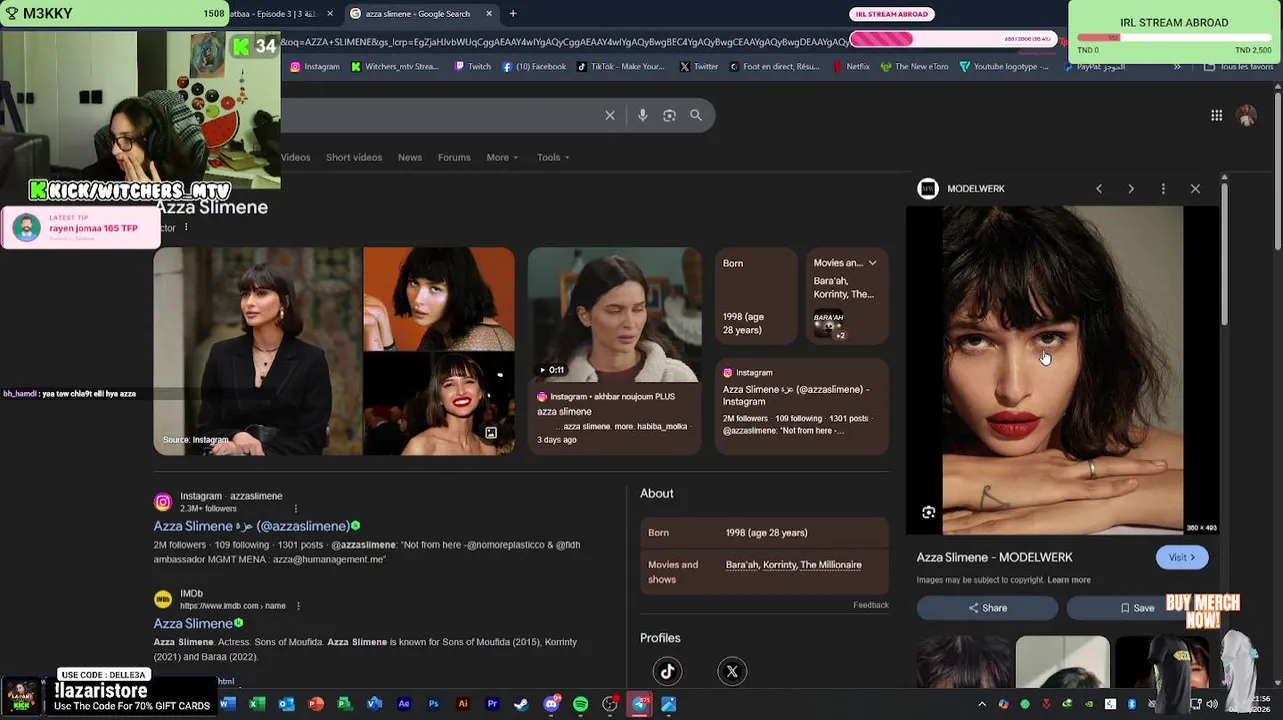1283x720 pixels.
Task: Close the Episode 3 browser tab
Action: [330, 14]
